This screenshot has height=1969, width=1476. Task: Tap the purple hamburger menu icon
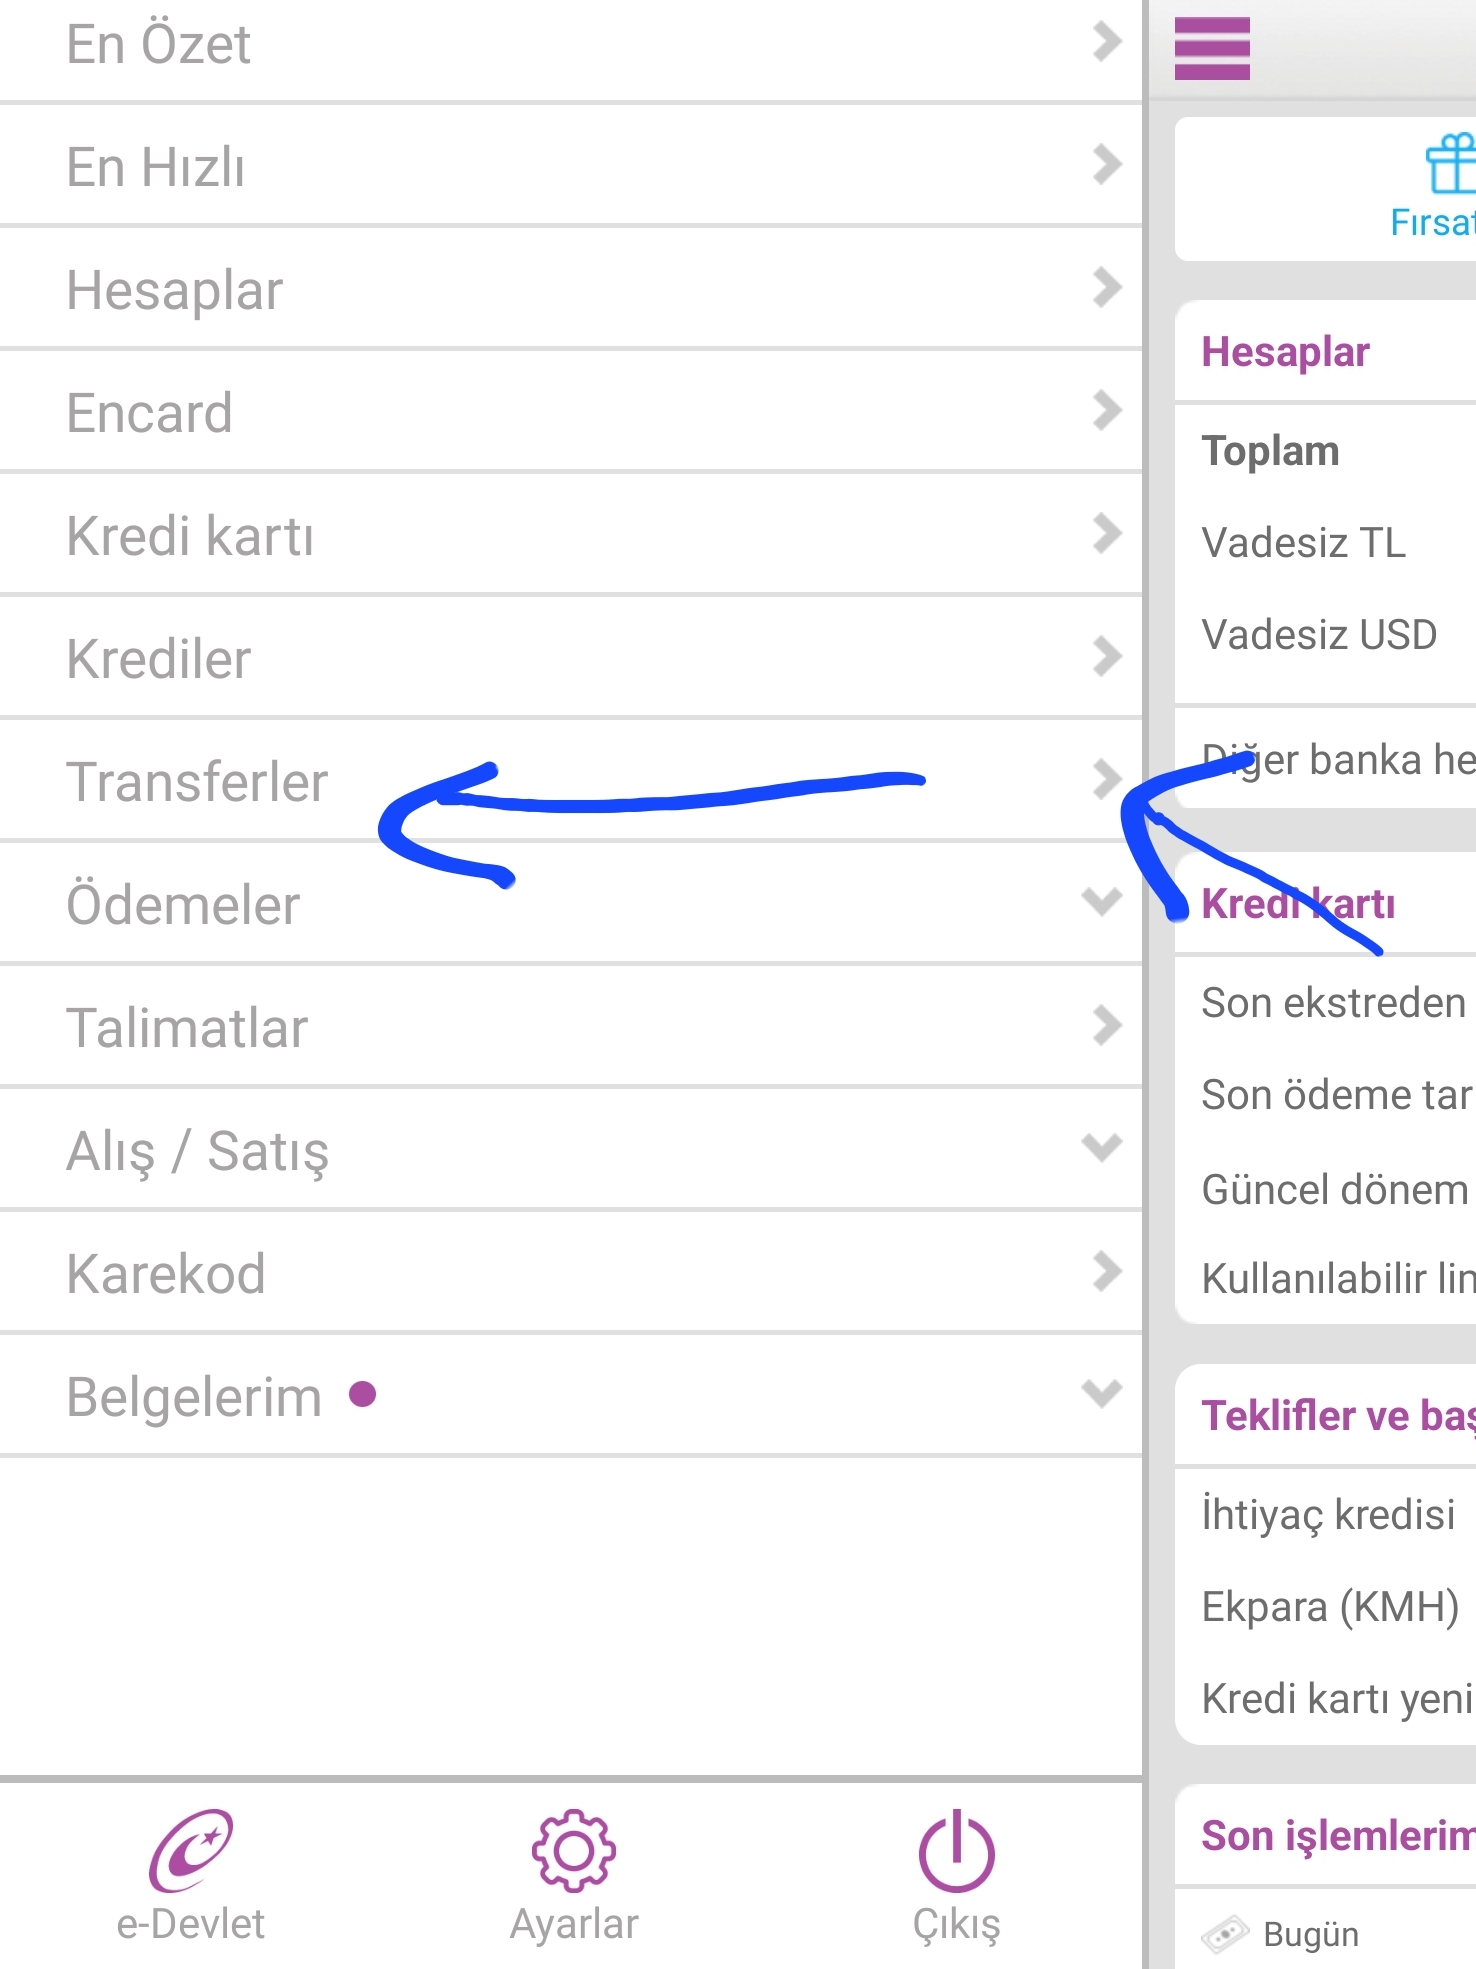(1211, 48)
